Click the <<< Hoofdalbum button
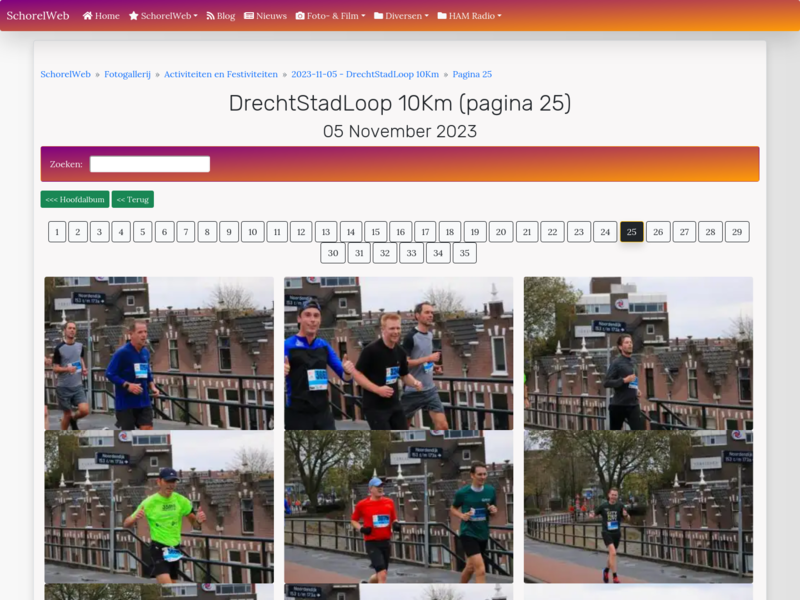Viewport: 800px width, 600px height. point(75,199)
